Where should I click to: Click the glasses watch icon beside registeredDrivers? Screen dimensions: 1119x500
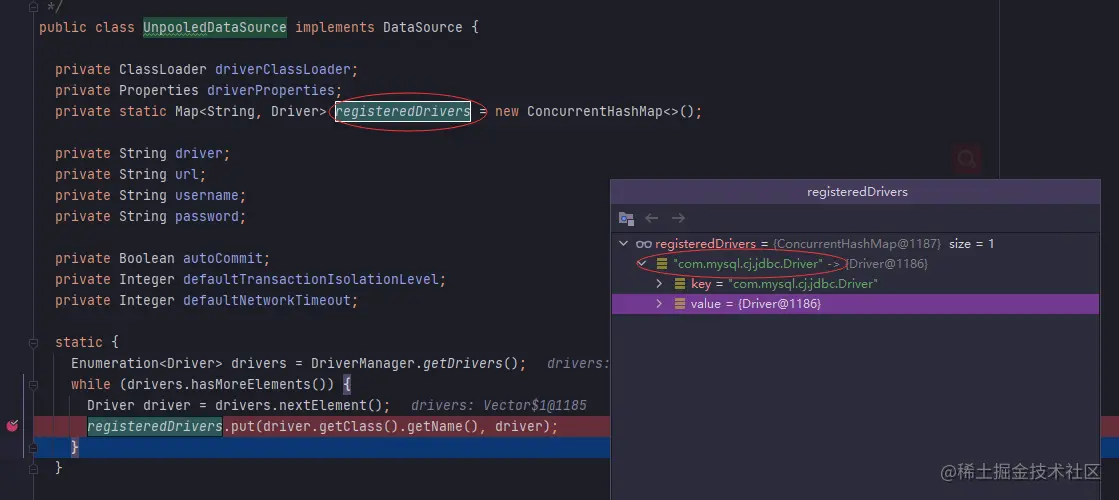point(644,244)
